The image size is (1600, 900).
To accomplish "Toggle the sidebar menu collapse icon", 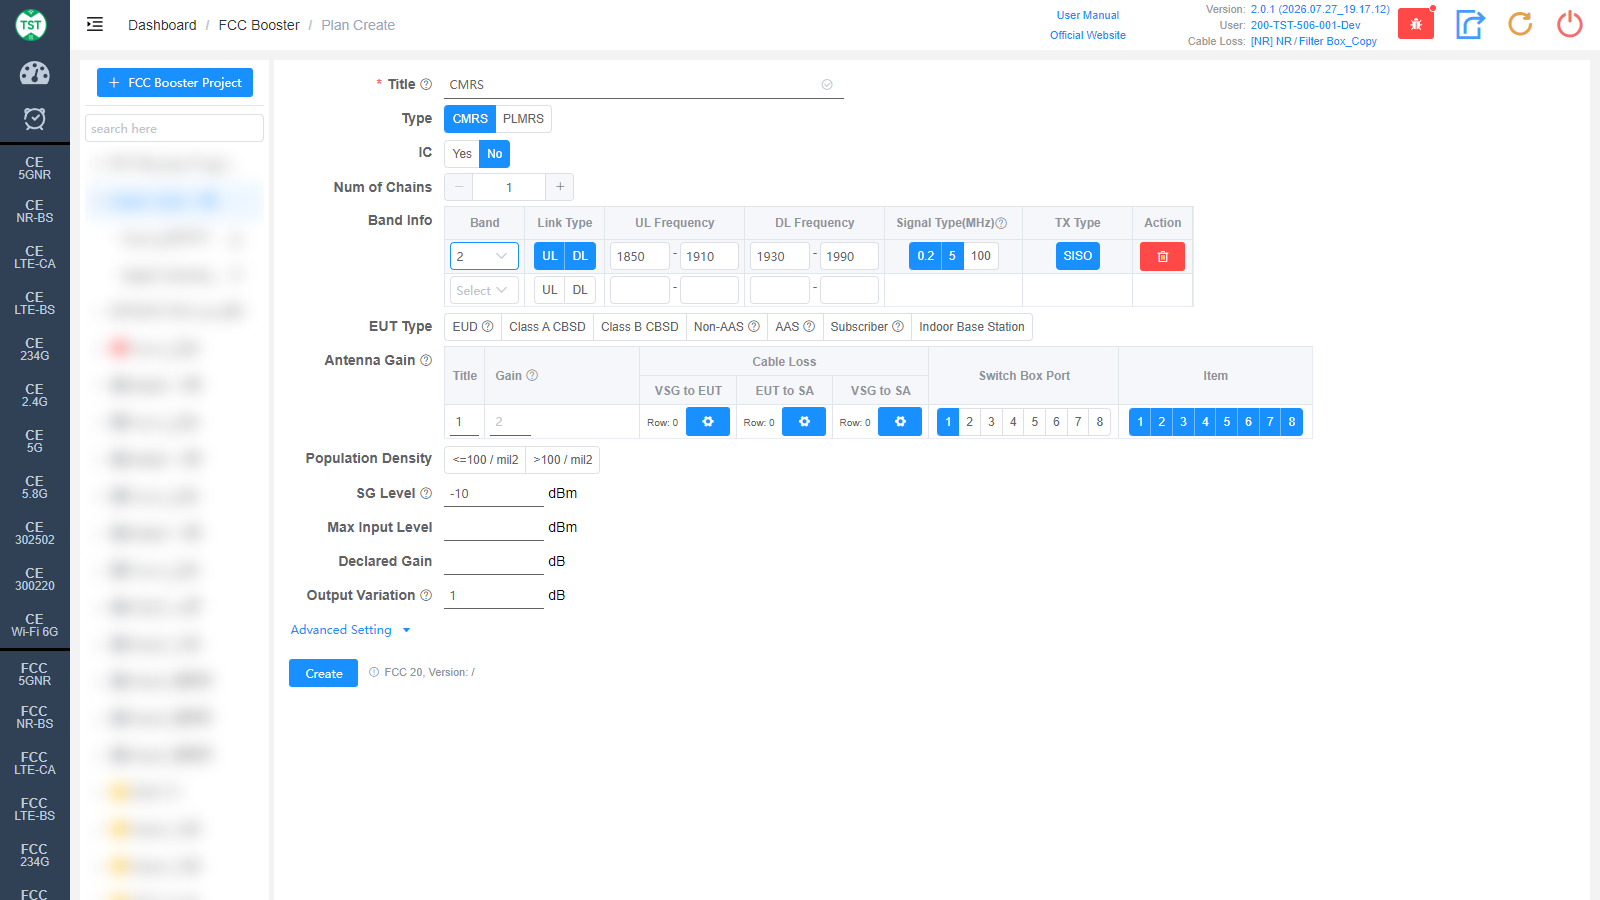I will 95,25.
